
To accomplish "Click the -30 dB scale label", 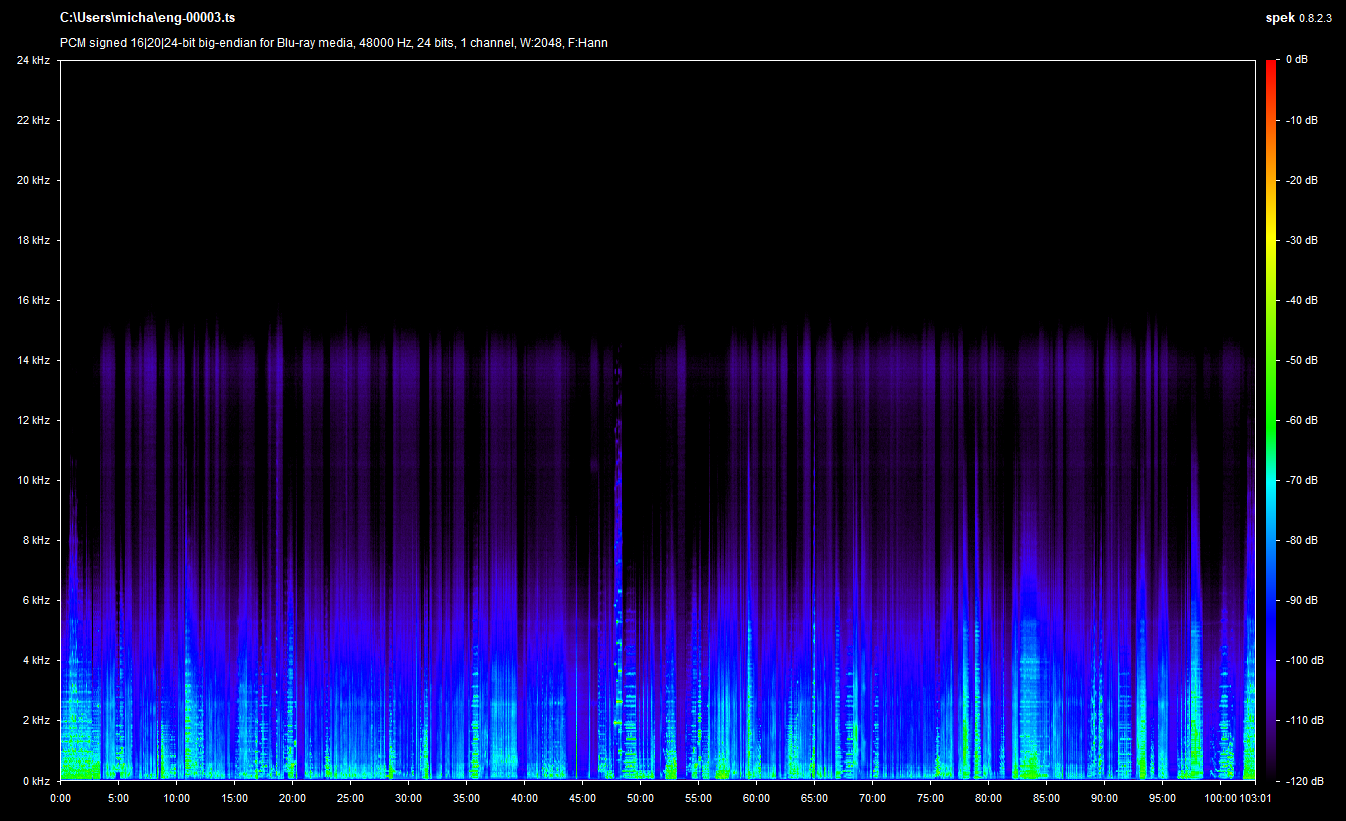I will coord(1301,240).
